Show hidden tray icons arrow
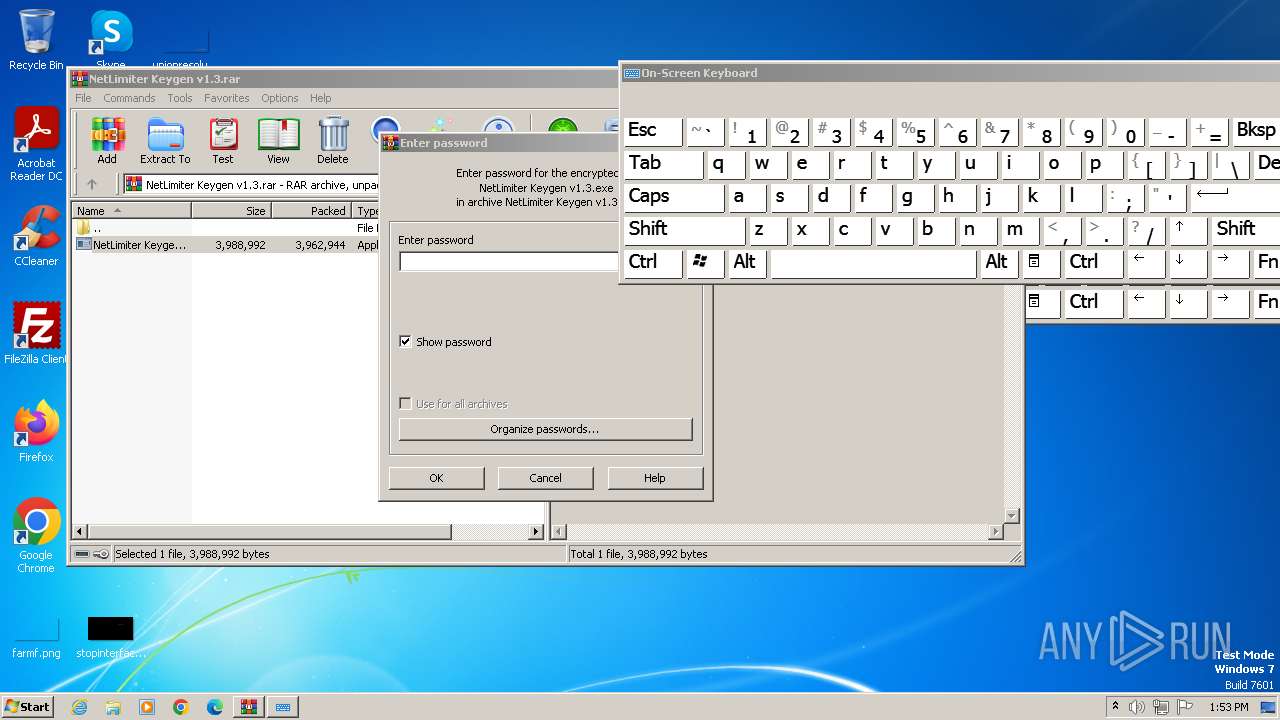1280x720 pixels. coord(1115,707)
